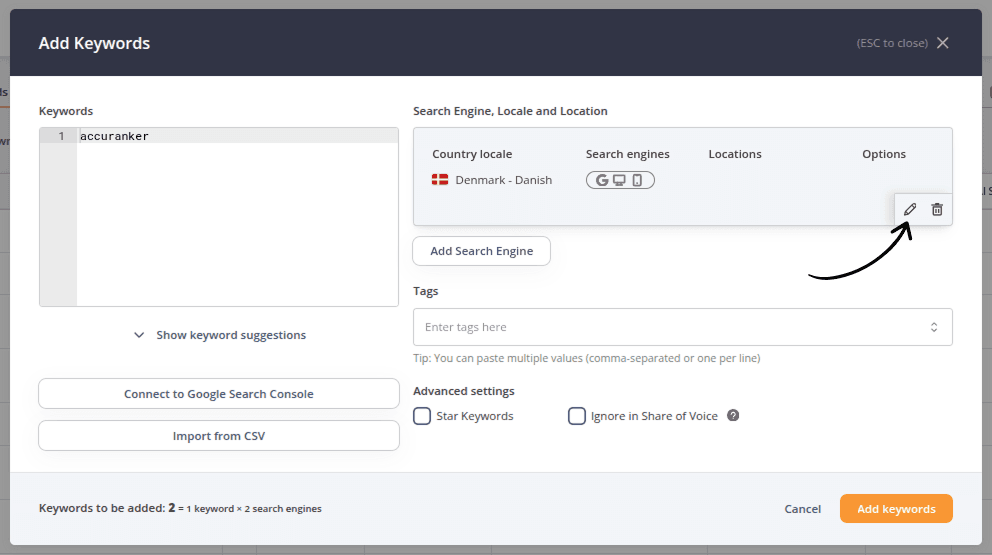Click the paste multiple values tip text
Viewport: 992px width, 555px height.
[586, 358]
